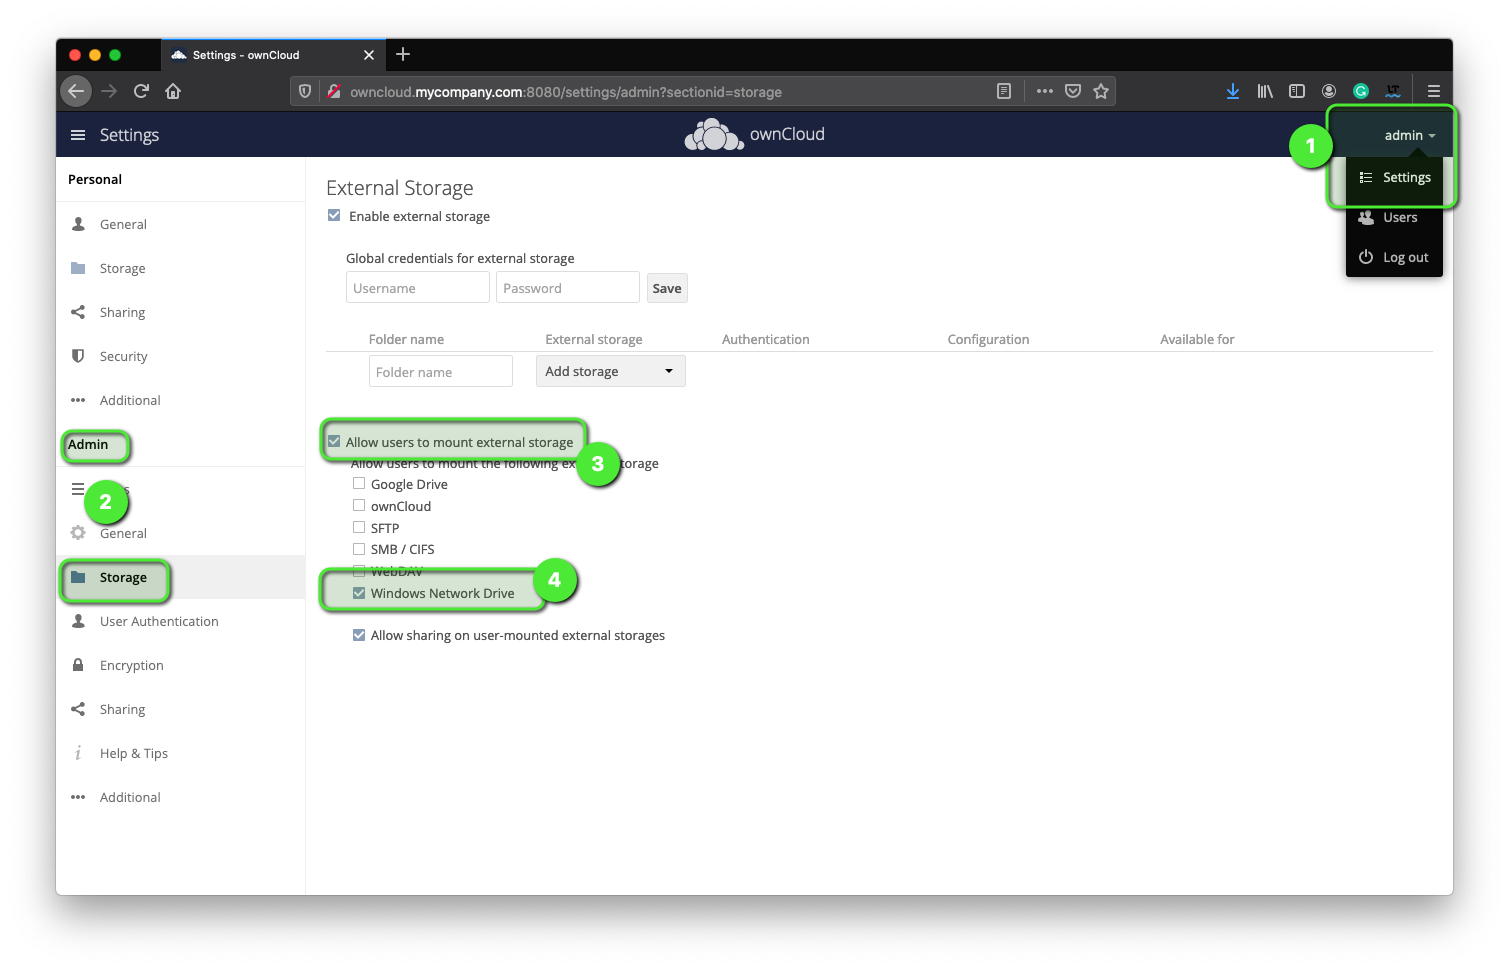Uncheck Enable external storage
1509x969 pixels.
(333, 215)
